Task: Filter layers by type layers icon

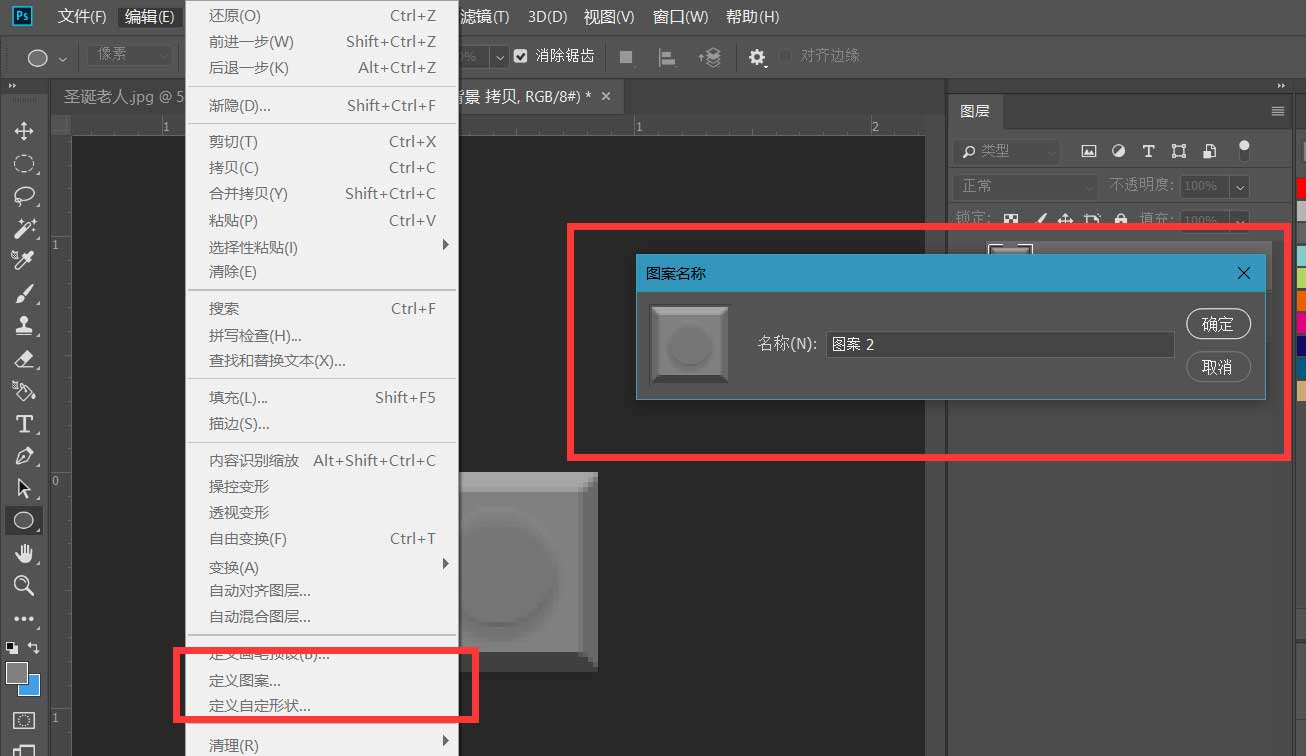Action: point(1148,151)
